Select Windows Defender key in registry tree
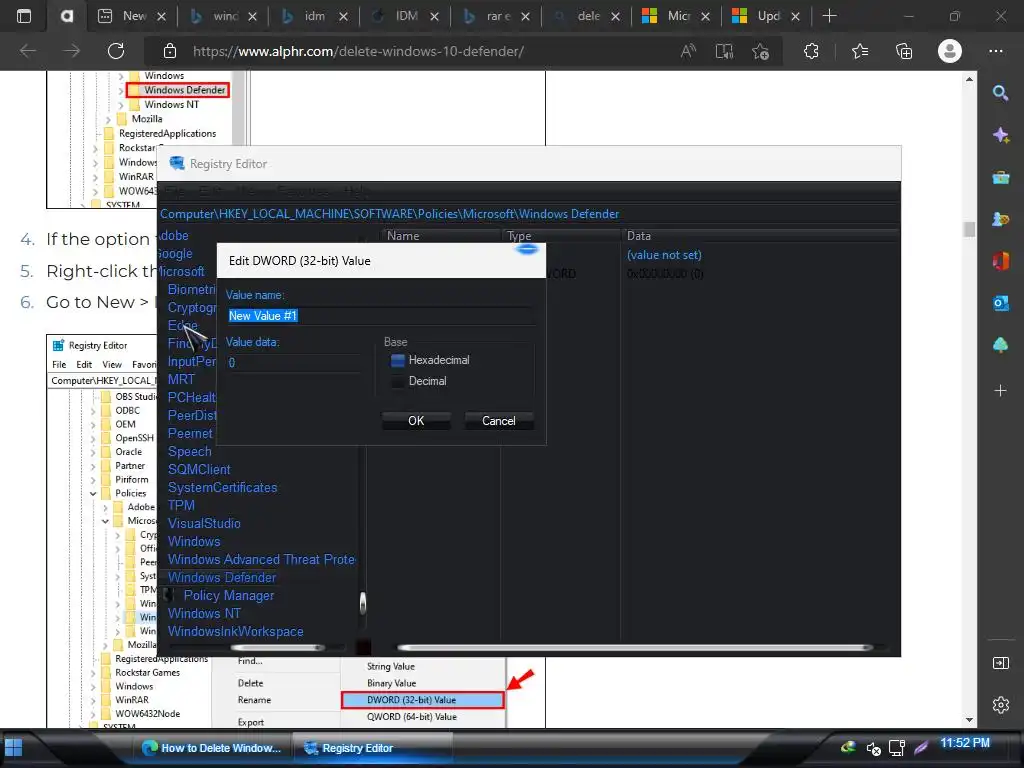 (222, 577)
